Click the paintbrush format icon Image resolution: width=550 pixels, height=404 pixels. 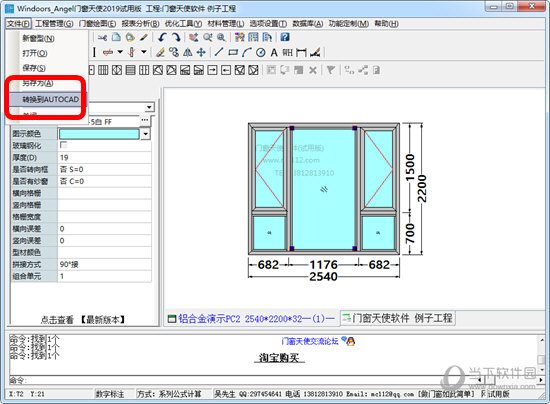coord(144,37)
